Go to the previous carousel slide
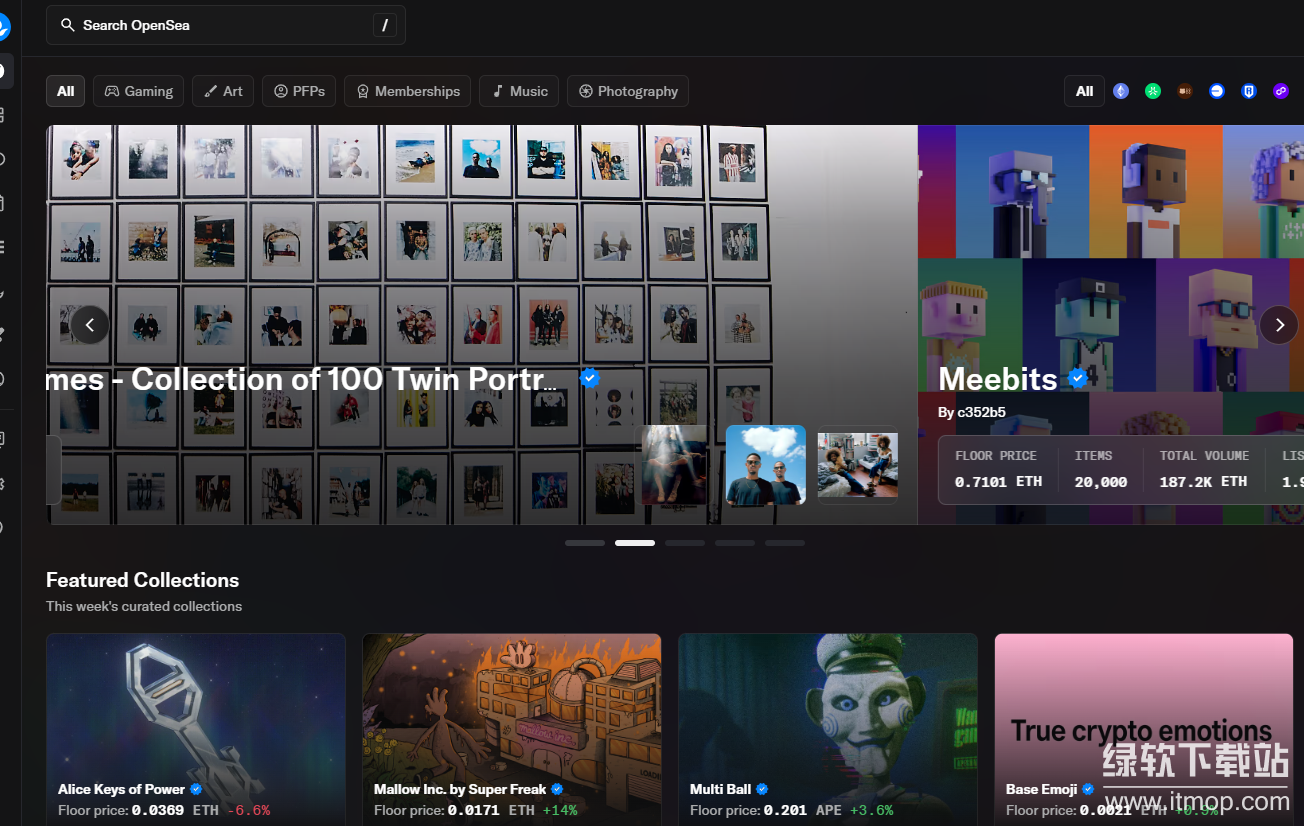Viewport: 1304px width, 826px height. pos(90,325)
